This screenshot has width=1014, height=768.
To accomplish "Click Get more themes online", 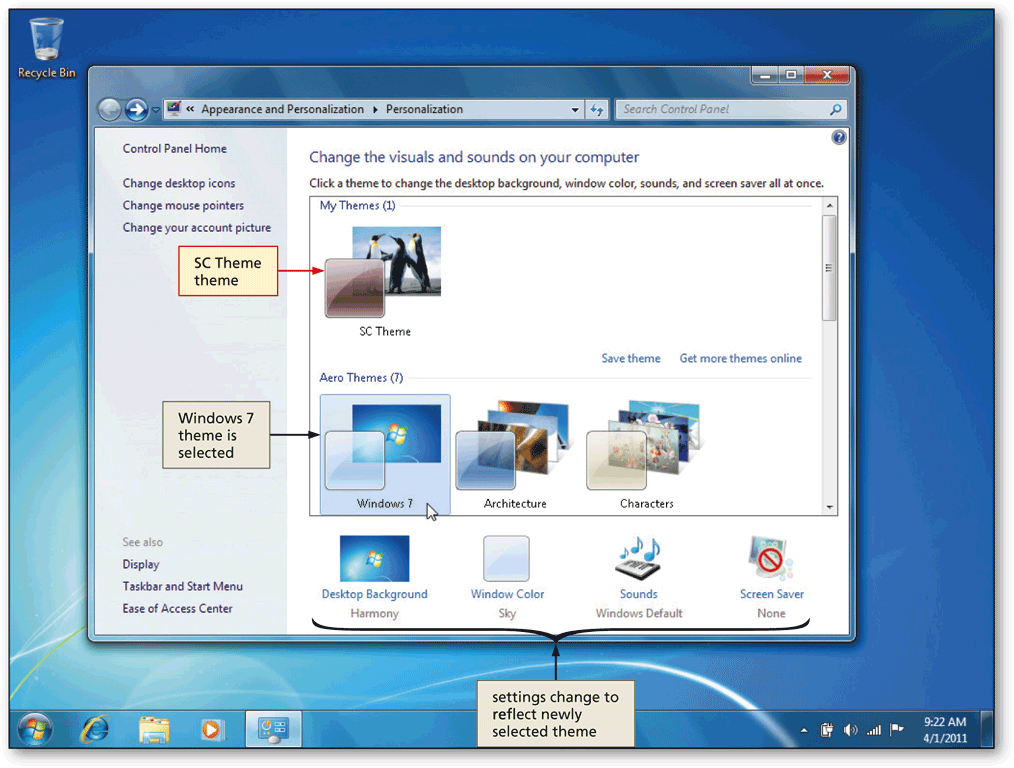I will coord(740,358).
